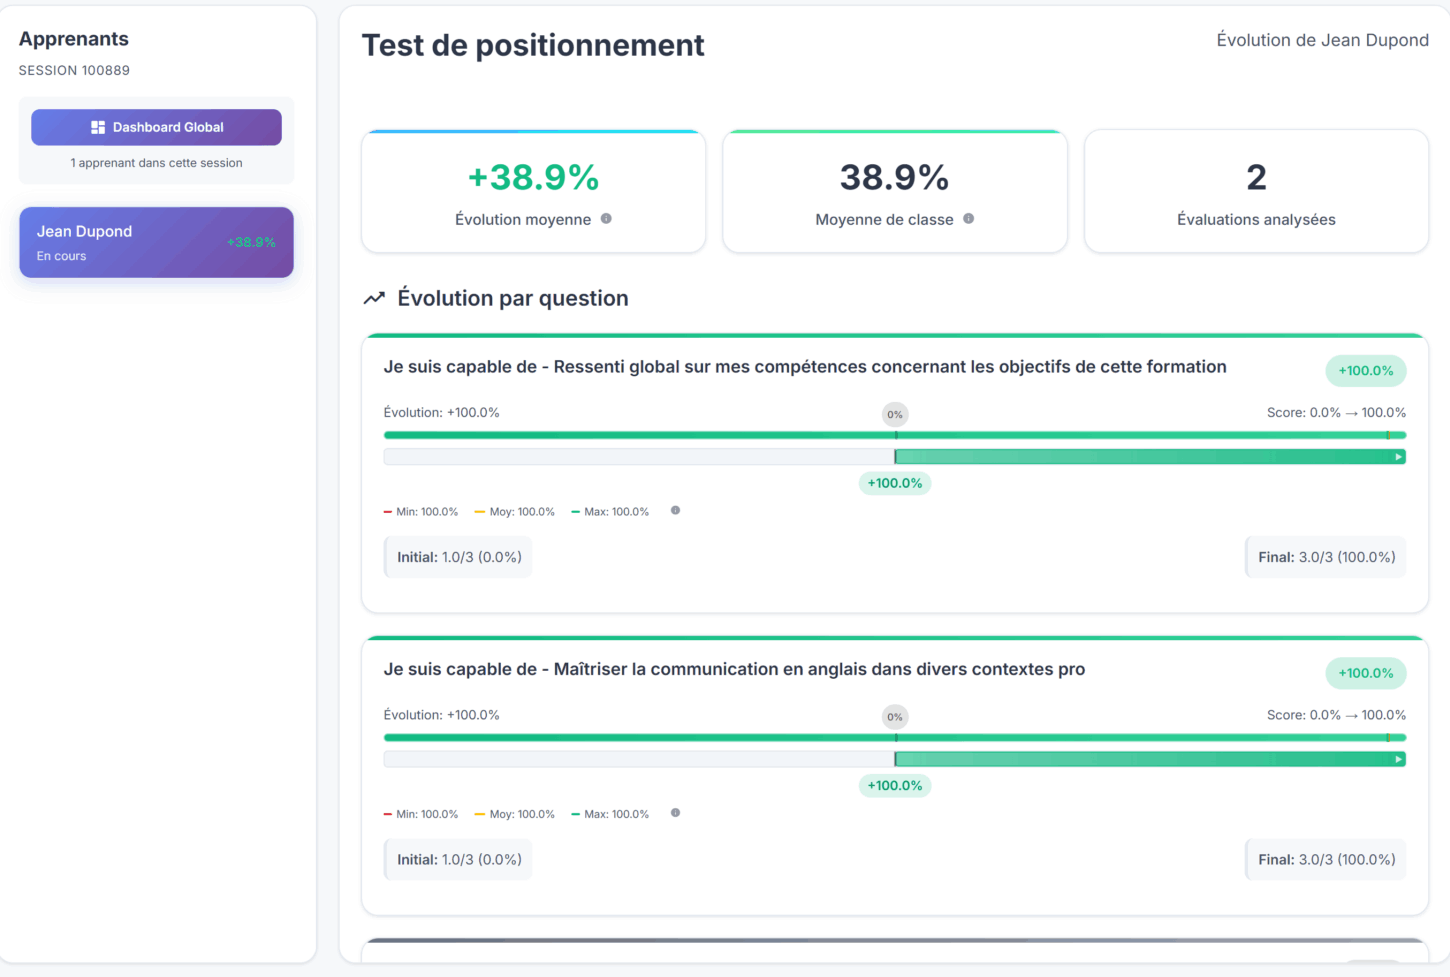Click trend arrow icon beside Évolution par question
This screenshot has width=1450, height=977.
(x=374, y=298)
